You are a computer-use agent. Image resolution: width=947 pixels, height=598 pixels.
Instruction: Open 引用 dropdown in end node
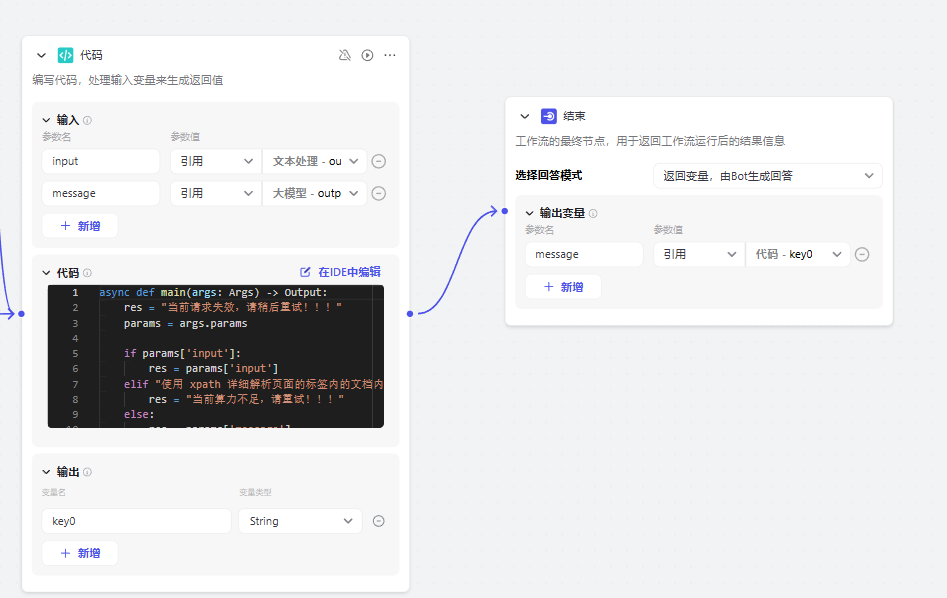pyautogui.click(x=699, y=254)
